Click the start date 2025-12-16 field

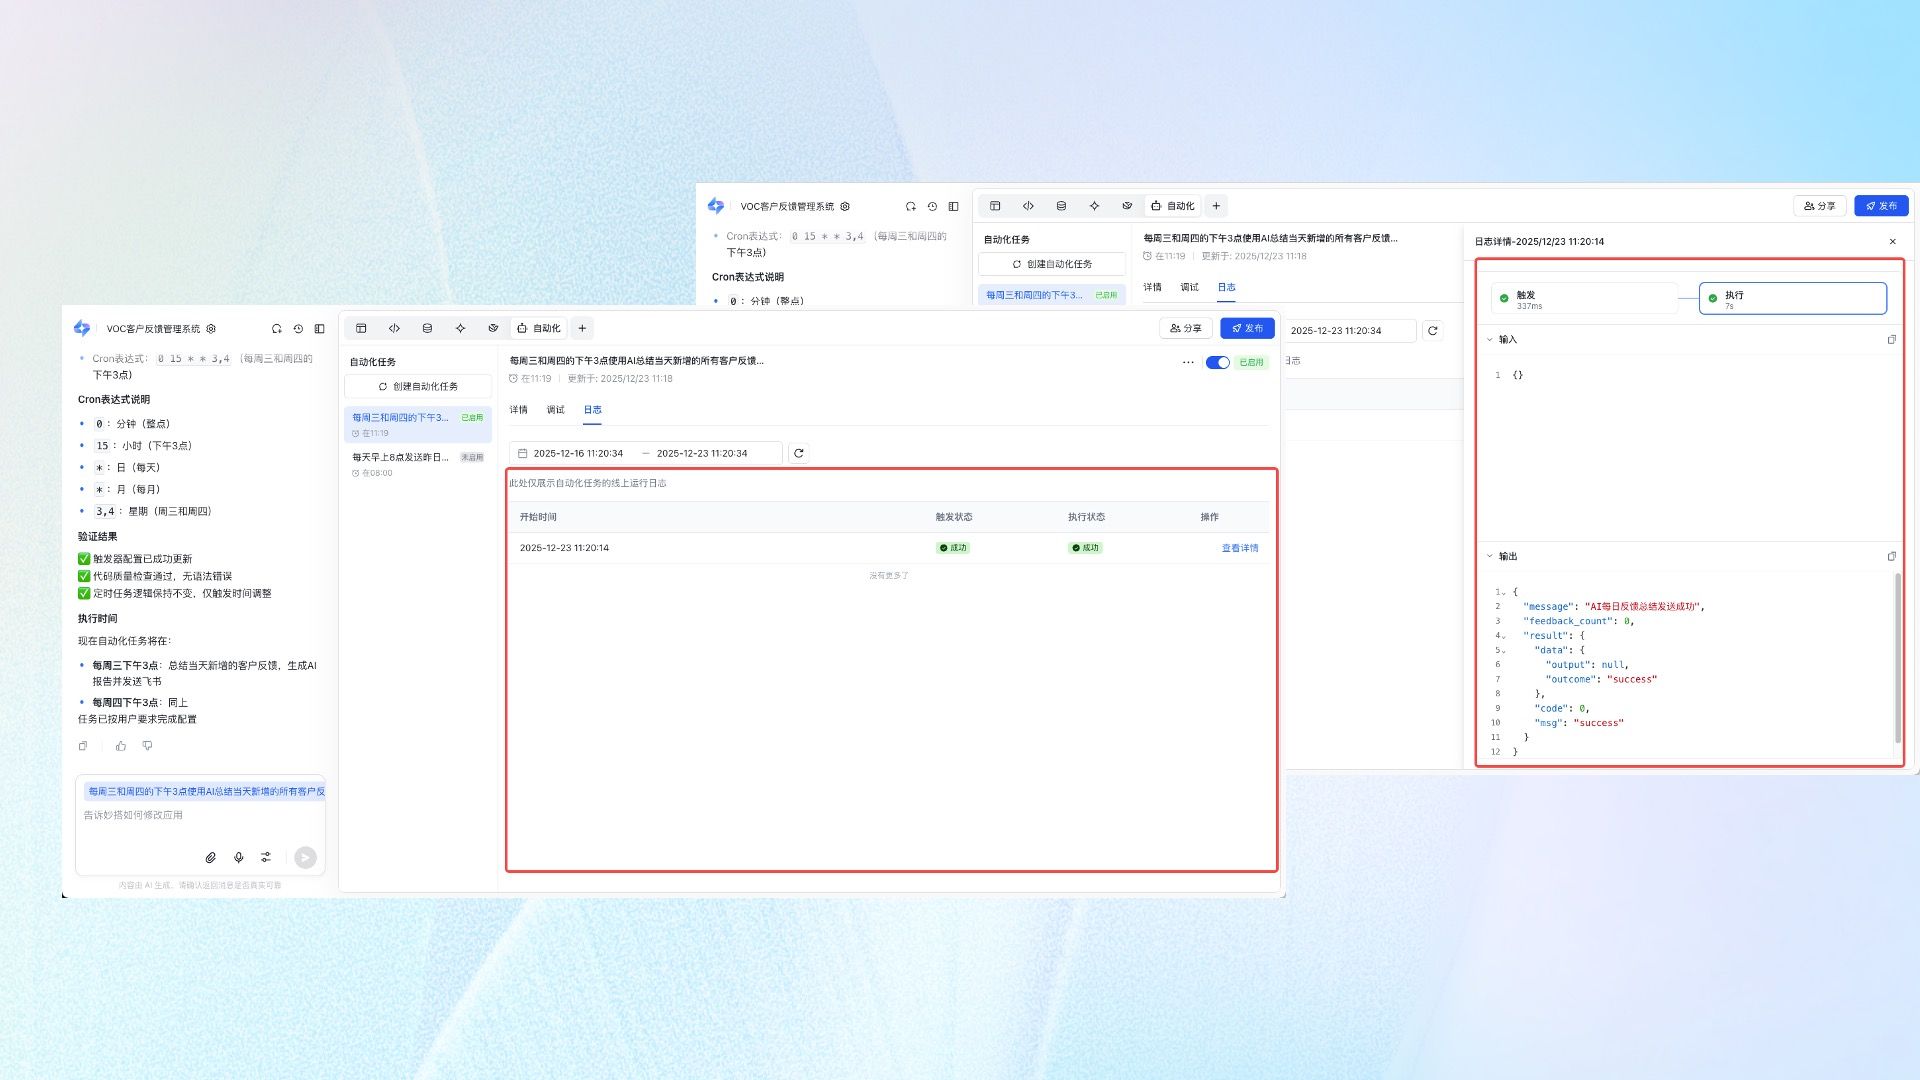click(577, 453)
